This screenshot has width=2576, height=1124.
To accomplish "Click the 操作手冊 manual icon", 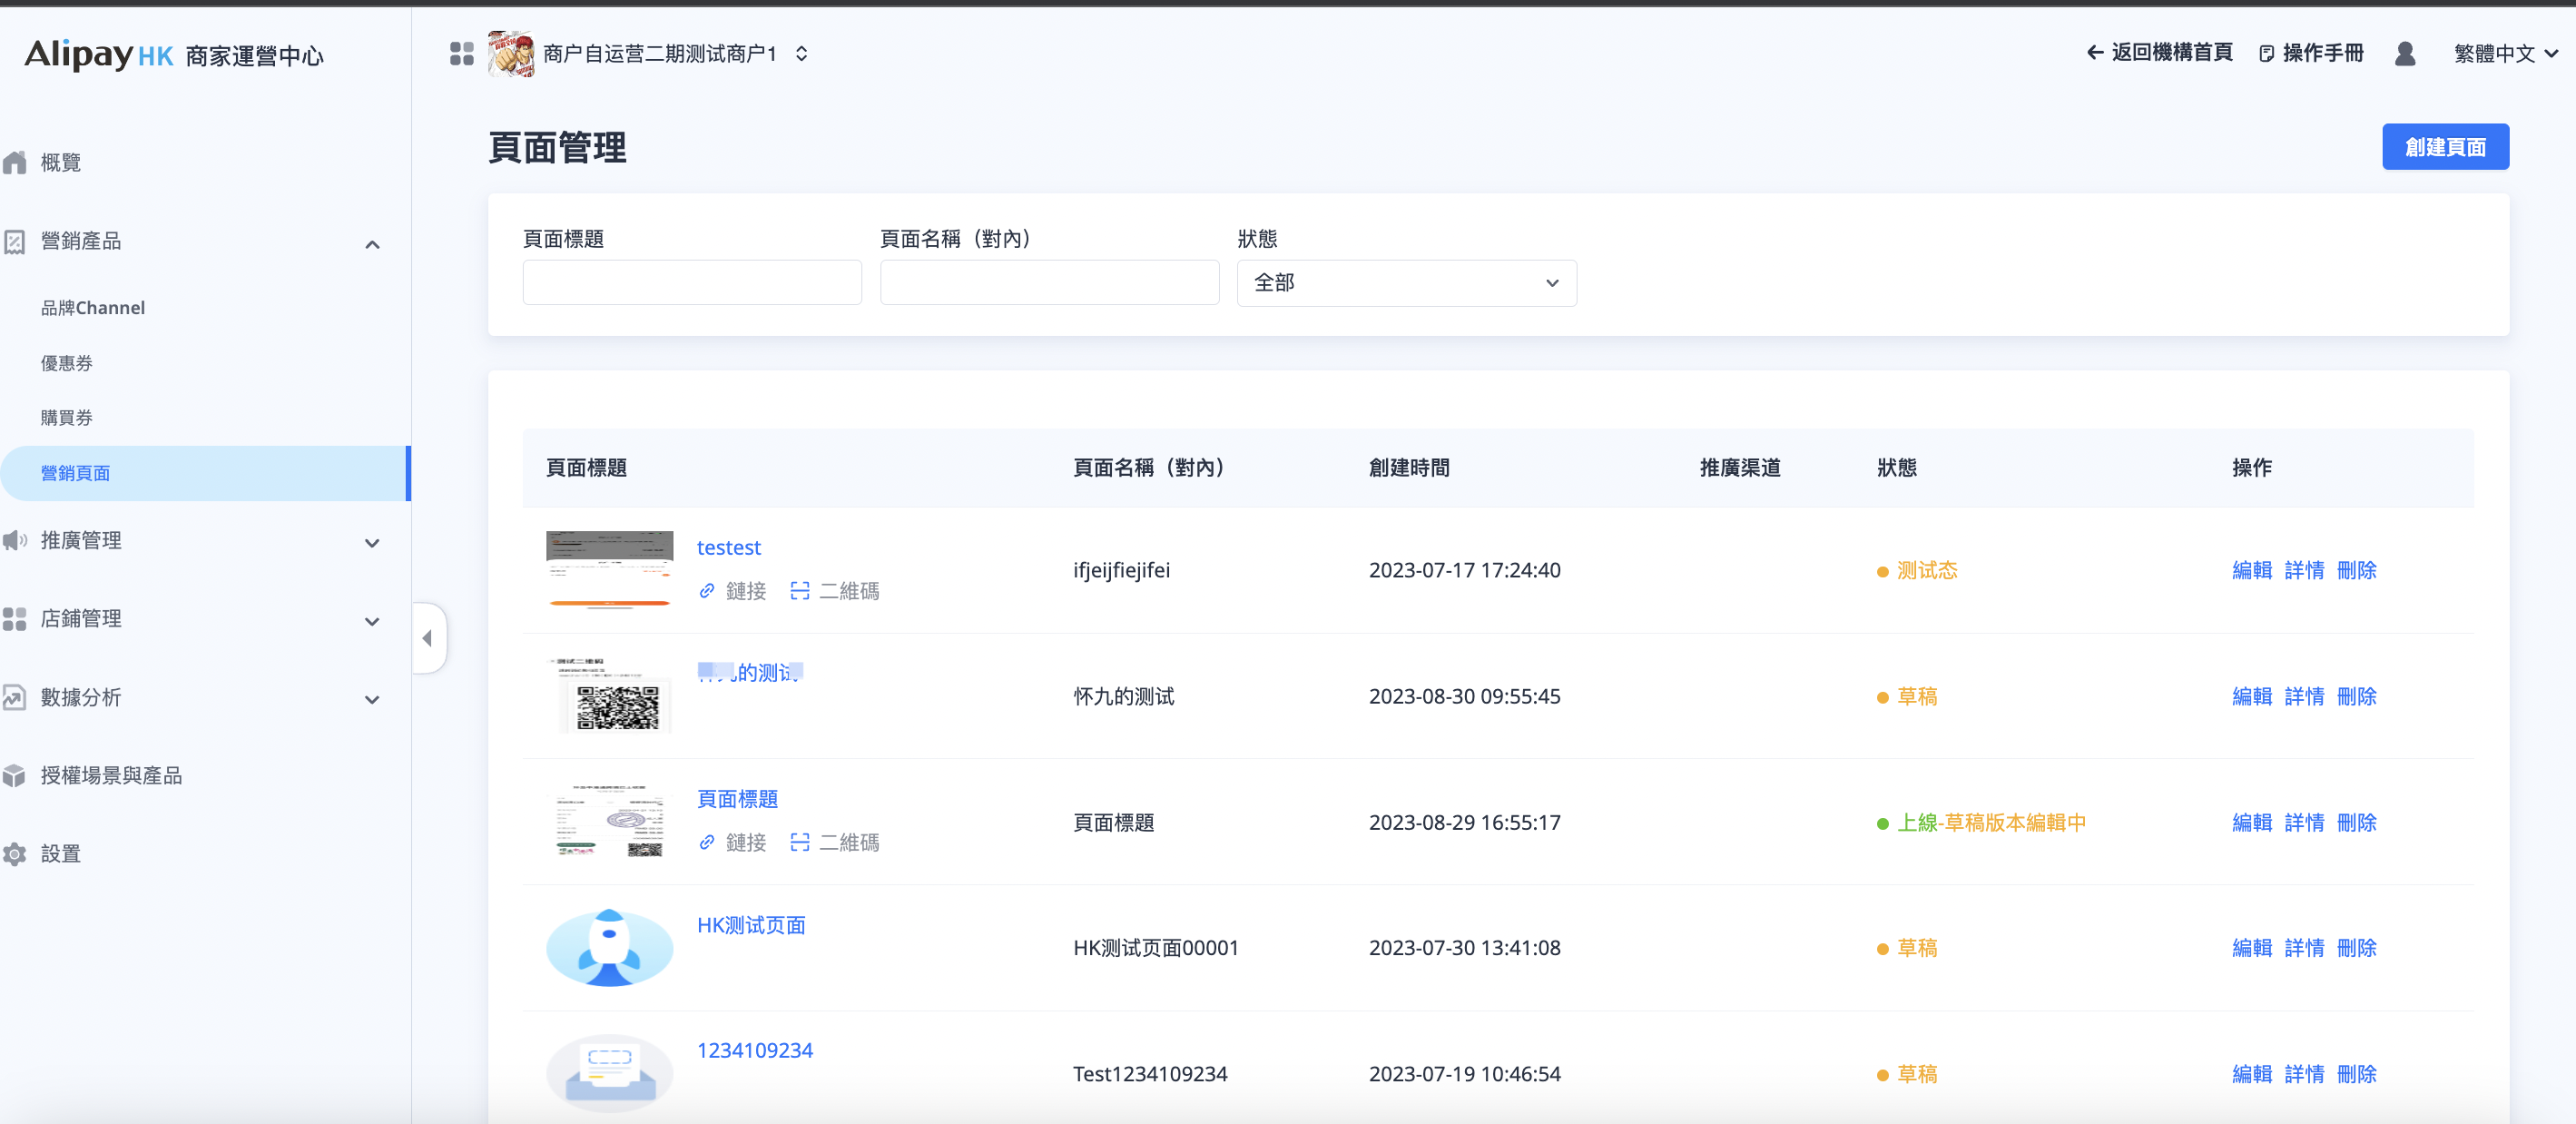I will (2267, 54).
